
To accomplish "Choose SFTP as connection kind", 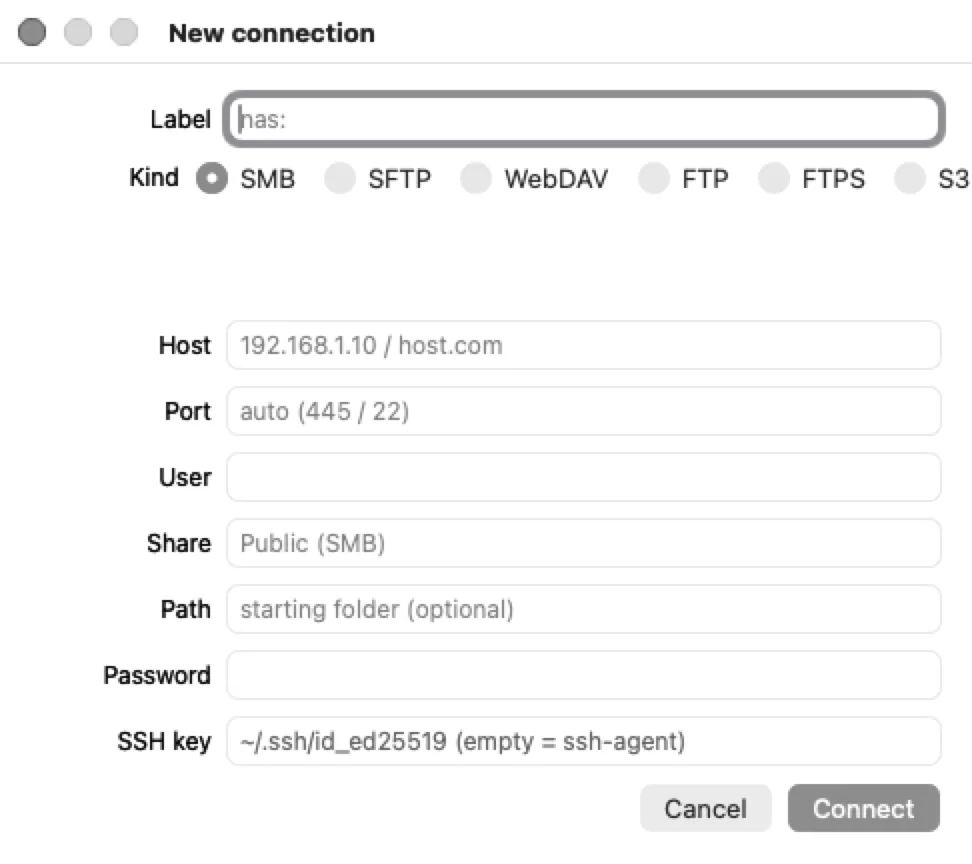I will click(340, 179).
